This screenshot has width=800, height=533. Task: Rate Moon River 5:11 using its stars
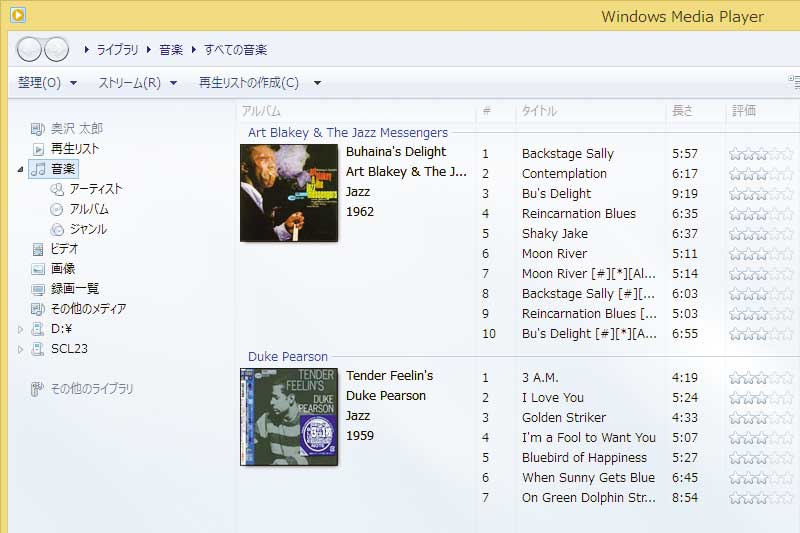pyautogui.click(x=761, y=253)
